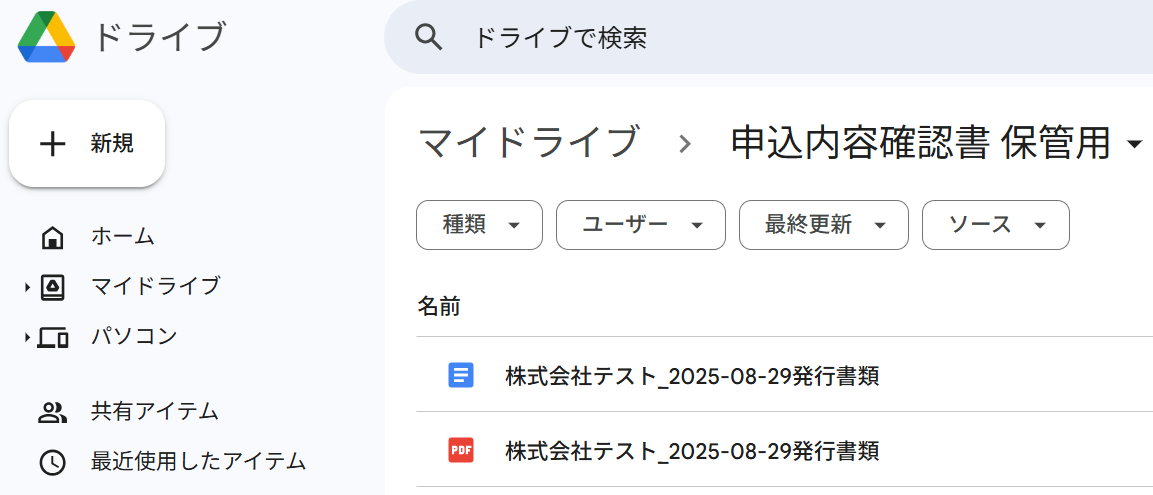Viewport: 1153px width, 495px height.
Task: Open the 申込内容確認書 保管用 folder menu arrow
Action: 1135,143
